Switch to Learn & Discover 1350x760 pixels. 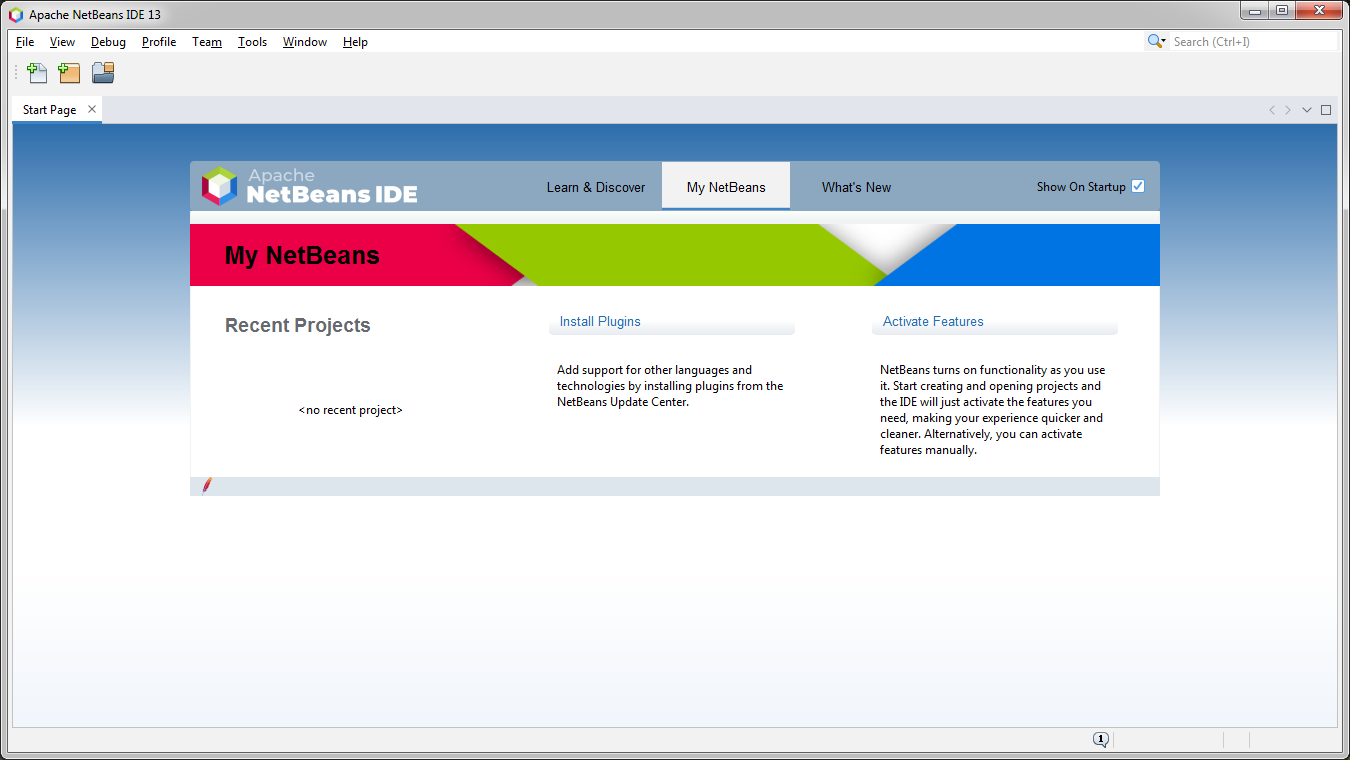(x=595, y=187)
